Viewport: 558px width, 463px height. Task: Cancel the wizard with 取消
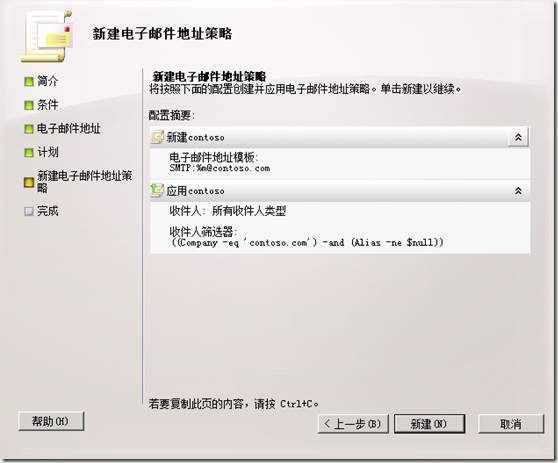(511, 423)
